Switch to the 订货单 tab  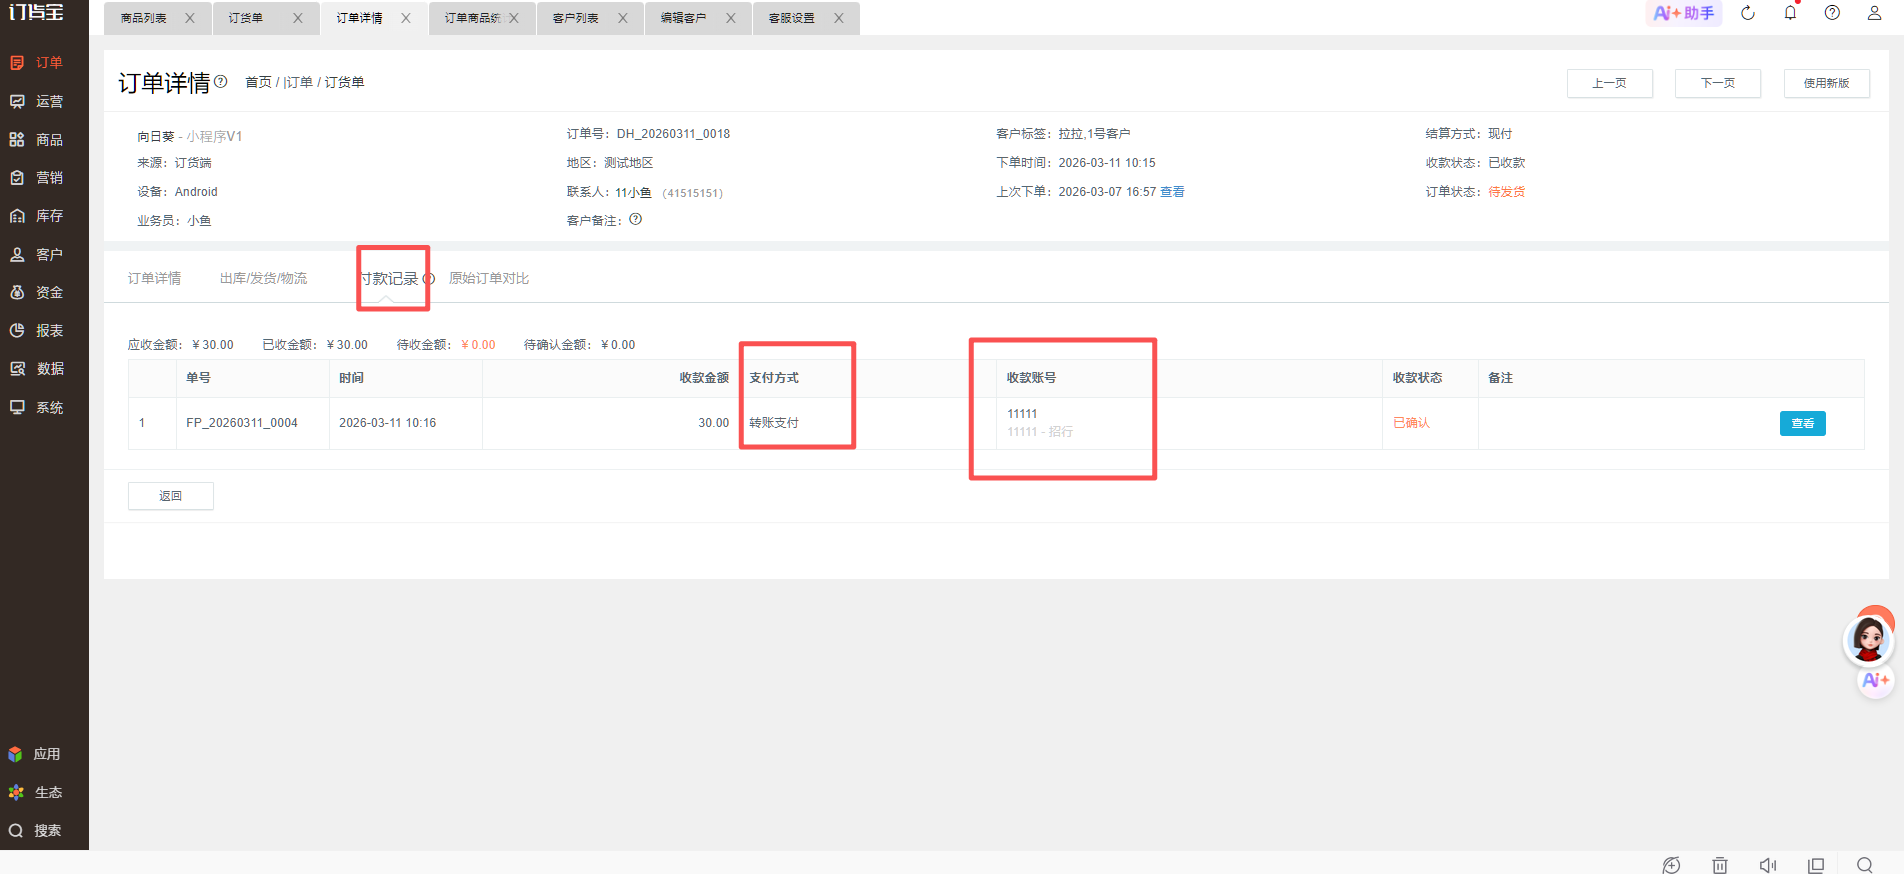coord(246,18)
